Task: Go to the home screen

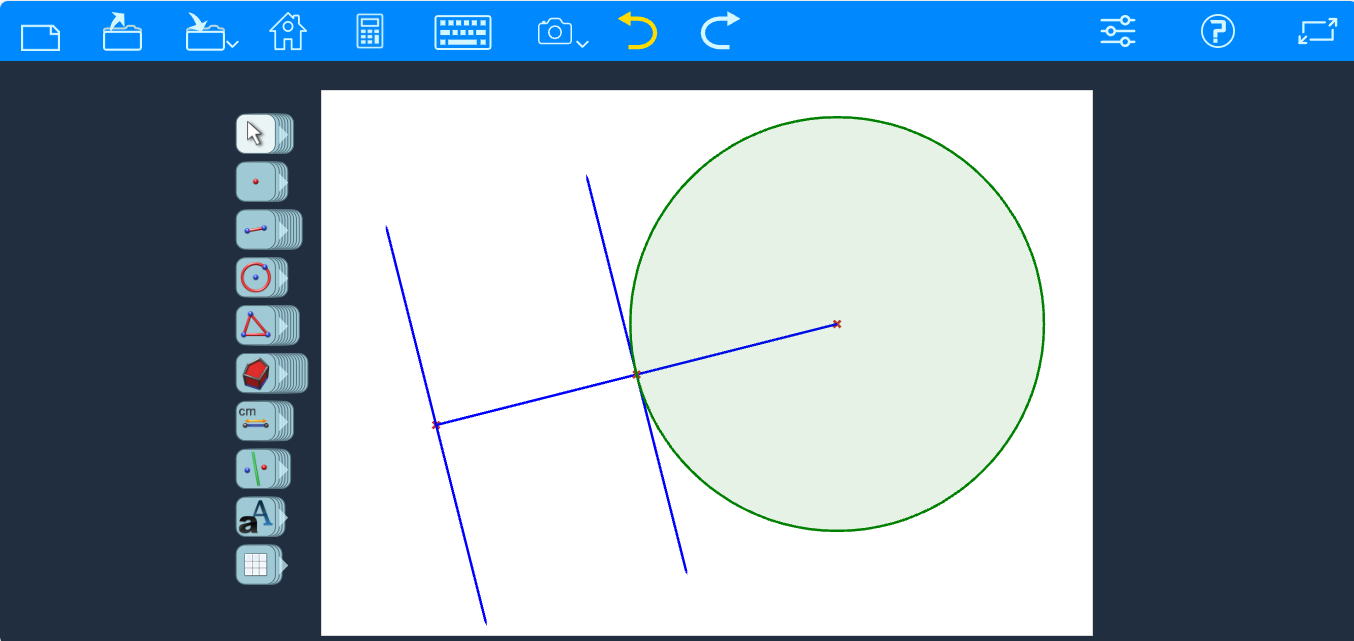Action: (288, 32)
